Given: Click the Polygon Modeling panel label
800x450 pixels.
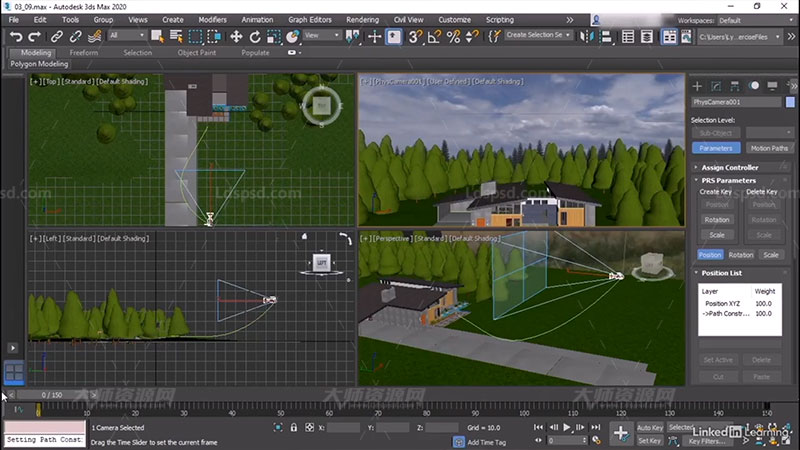Looking at the screenshot, I should 39,64.
